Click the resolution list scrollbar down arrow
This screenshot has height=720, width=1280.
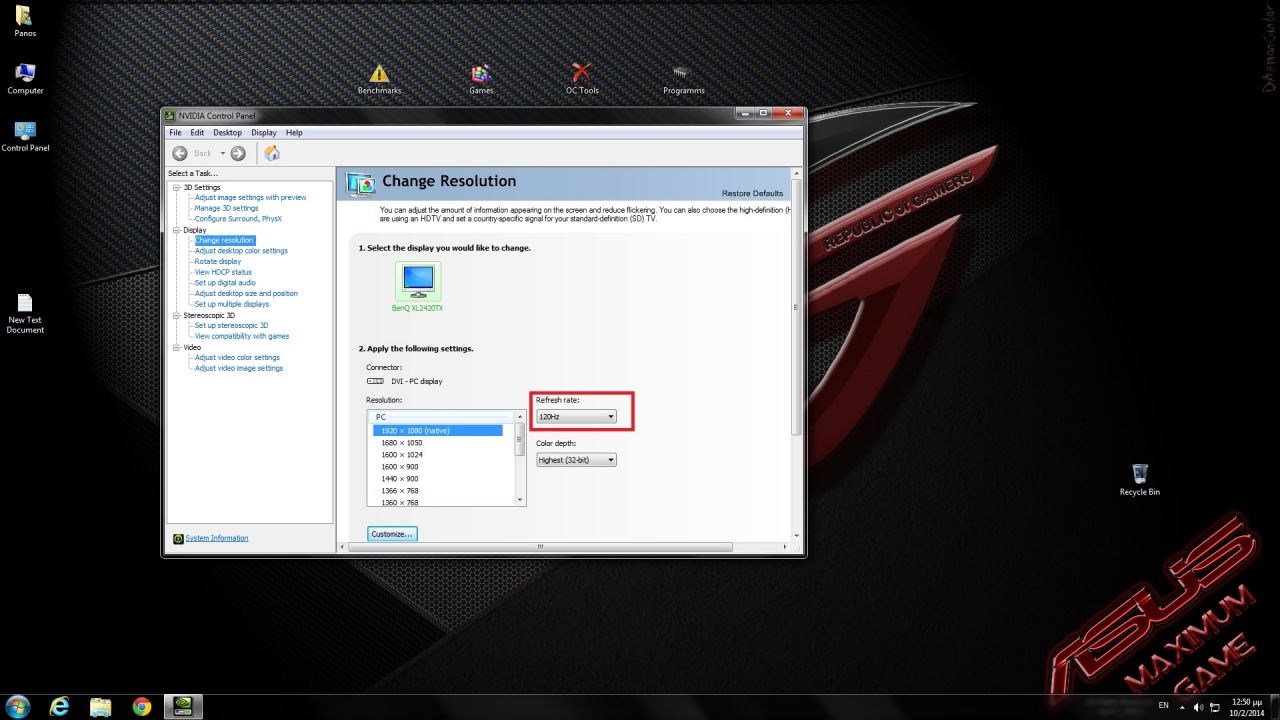click(x=520, y=500)
